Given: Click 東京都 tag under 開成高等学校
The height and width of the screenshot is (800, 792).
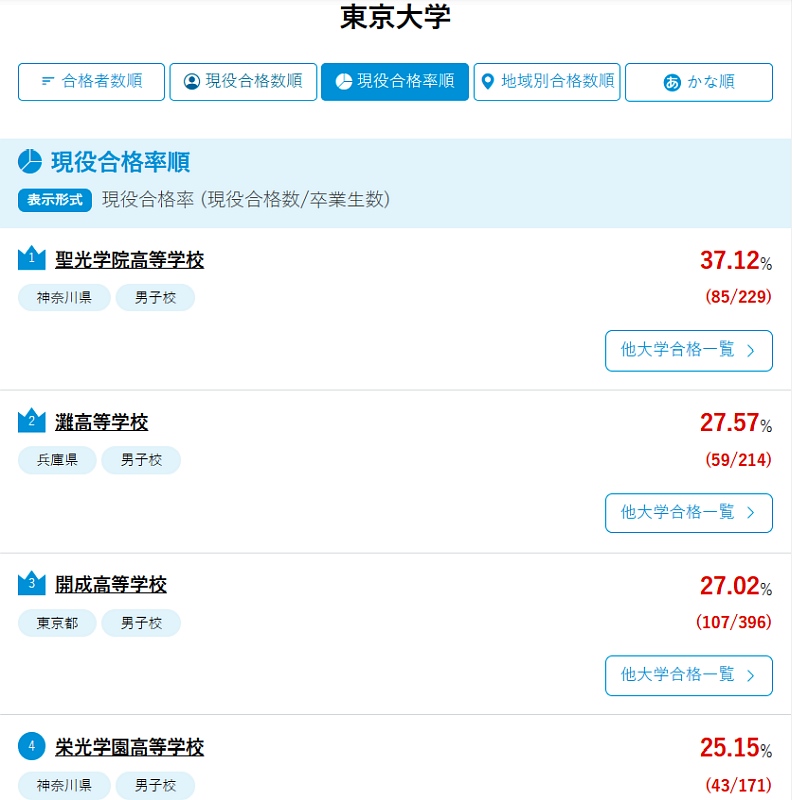Looking at the screenshot, I should coord(57,623).
